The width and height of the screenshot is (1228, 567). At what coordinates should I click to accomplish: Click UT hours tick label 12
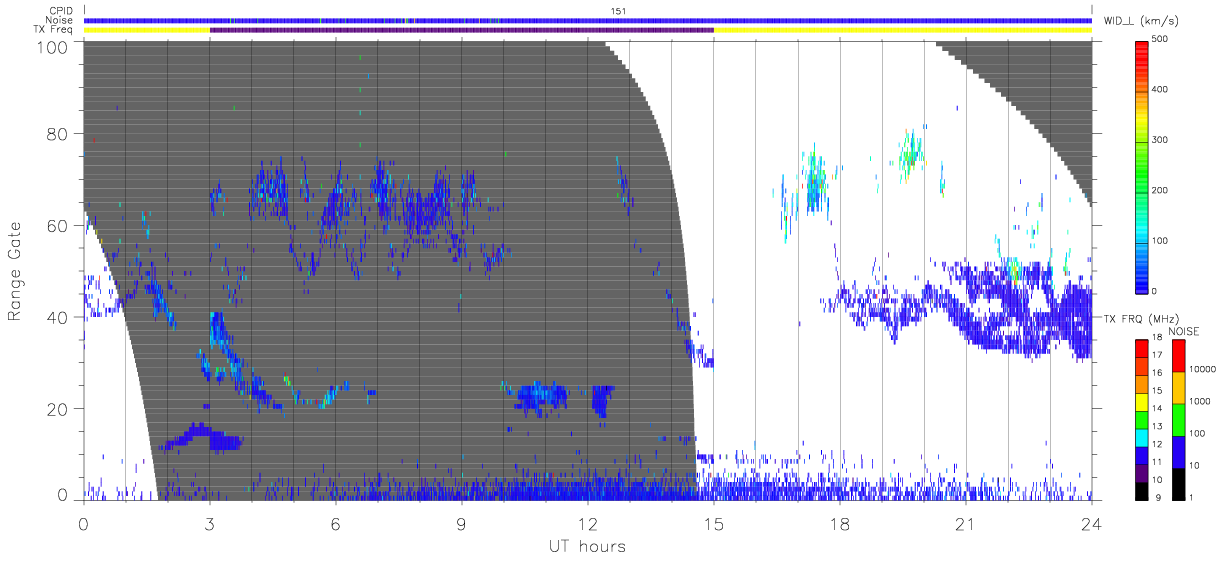(587, 524)
